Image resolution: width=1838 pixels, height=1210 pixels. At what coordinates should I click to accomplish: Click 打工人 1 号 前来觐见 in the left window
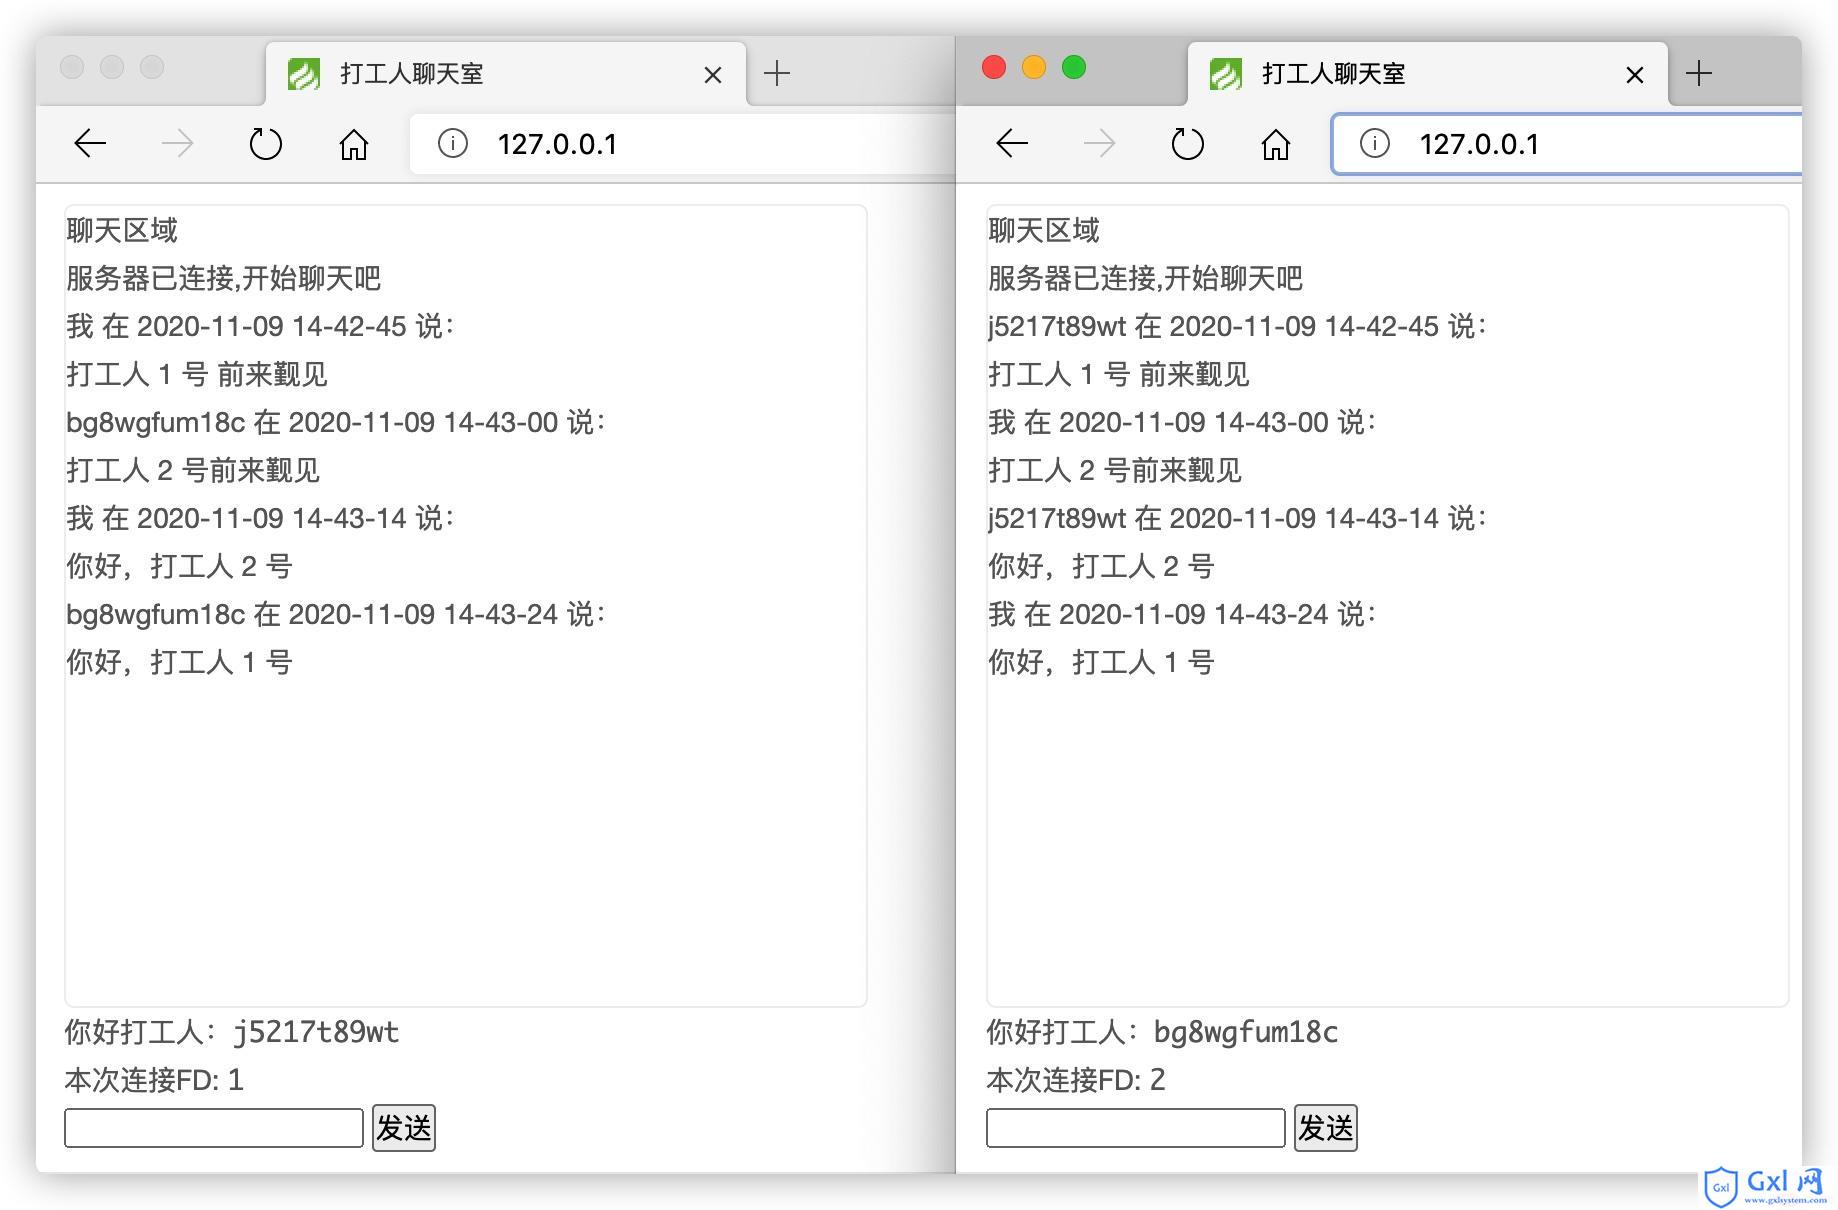tap(197, 375)
